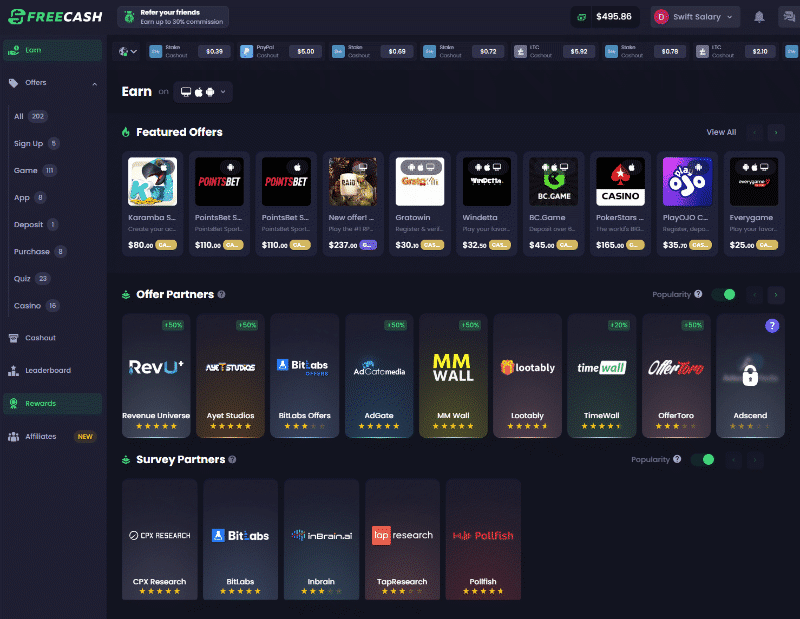The height and width of the screenshot is (619, 800).
Task: Click the refer friends gift icon
Action: pos(130,17)
